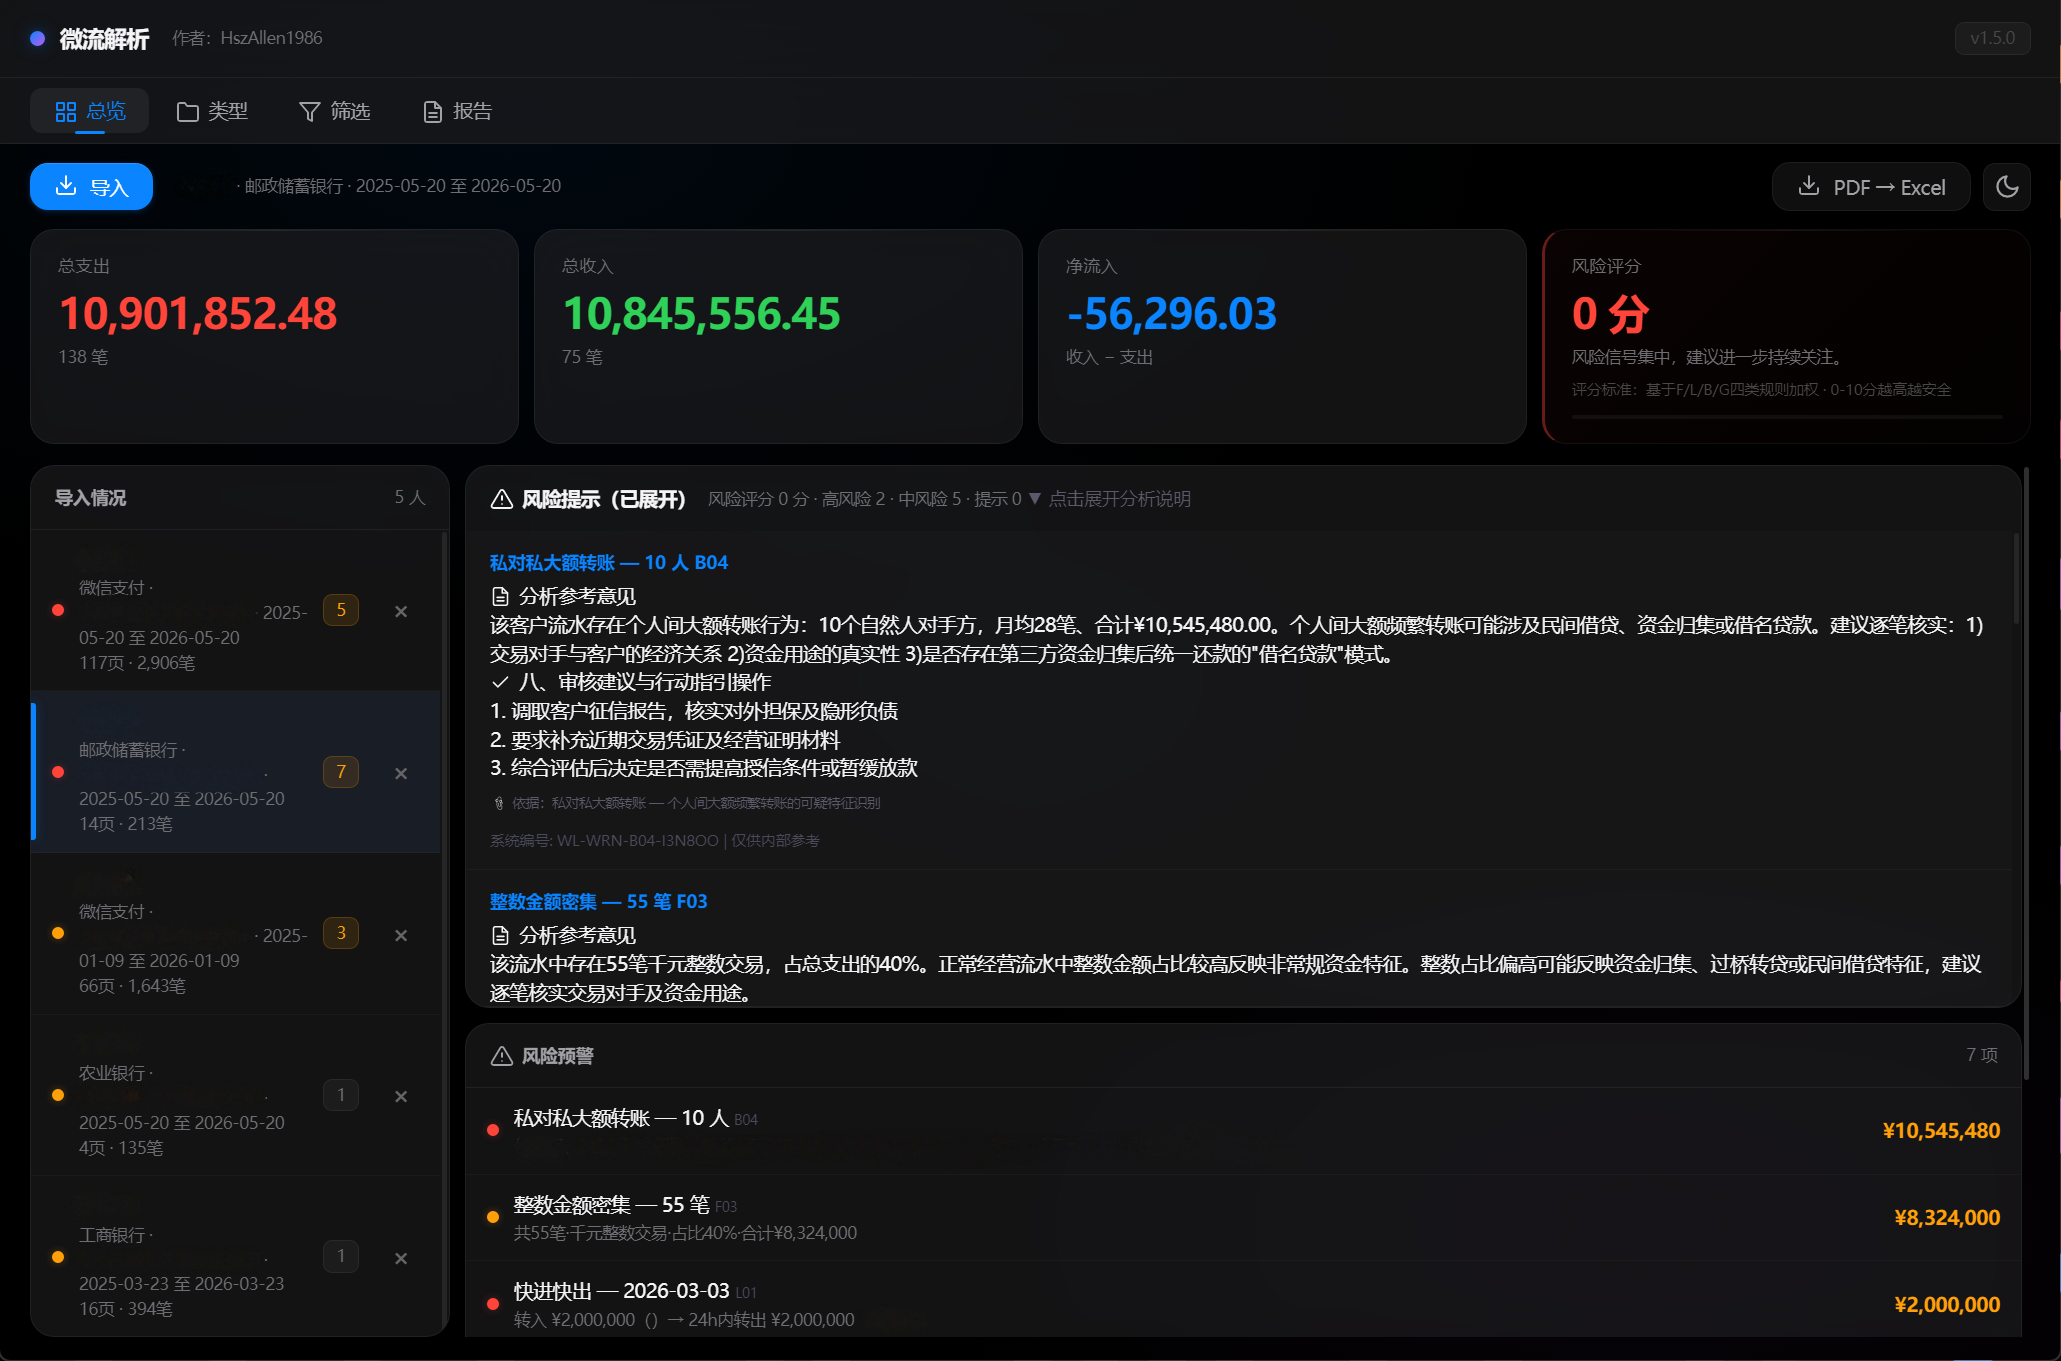This screenshot has height=1361, width=2061.
Task: Remove the 工商银行 import entry
Action: (x=401, y=1258)
